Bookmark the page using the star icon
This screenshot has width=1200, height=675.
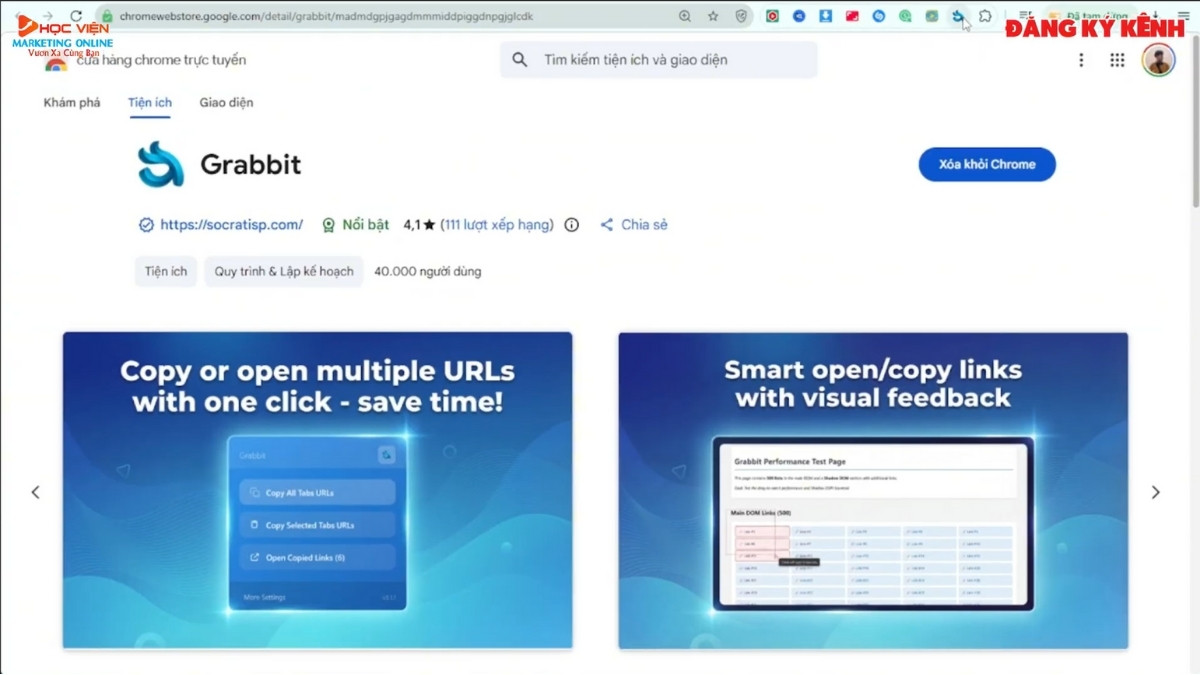point(712,16)
